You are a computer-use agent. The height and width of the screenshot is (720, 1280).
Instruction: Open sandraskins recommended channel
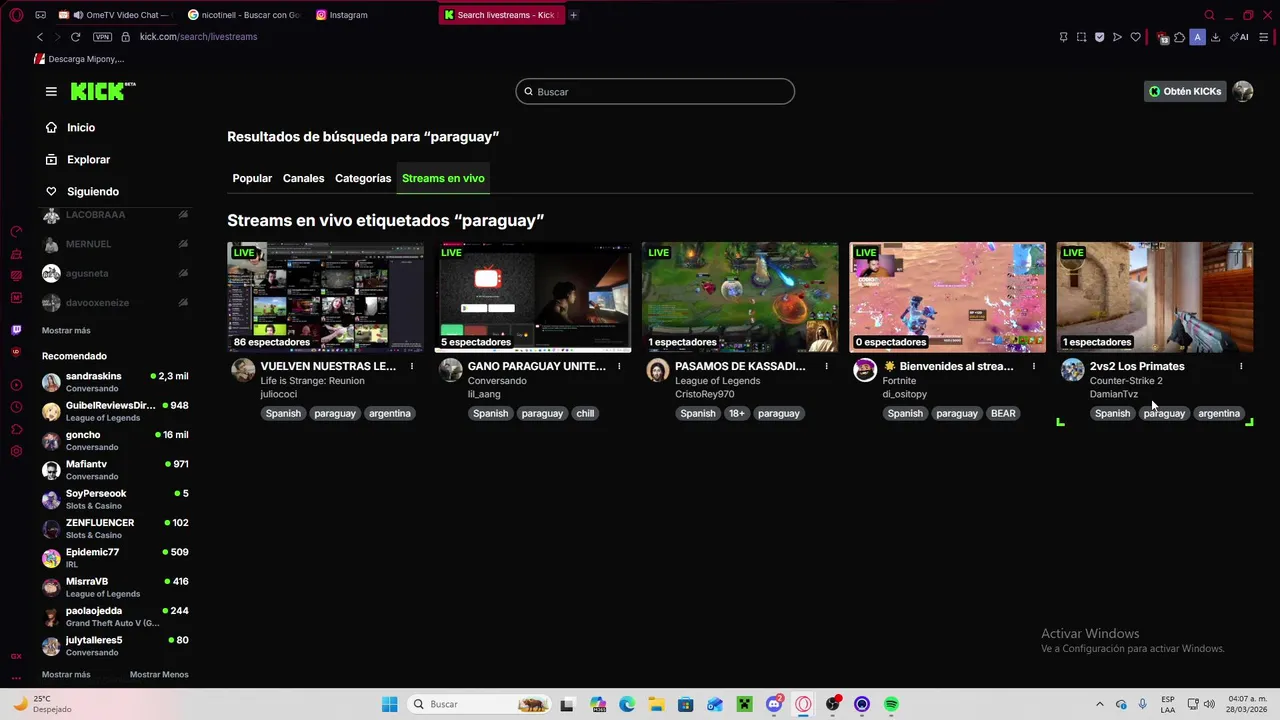pyautogui.click(x=115, y=381)
